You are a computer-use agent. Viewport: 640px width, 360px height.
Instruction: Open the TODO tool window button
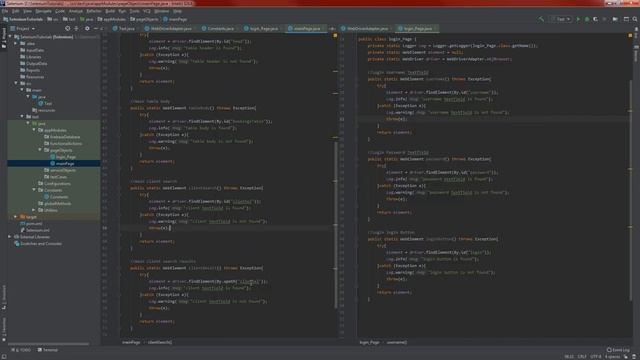coord(21,350)
